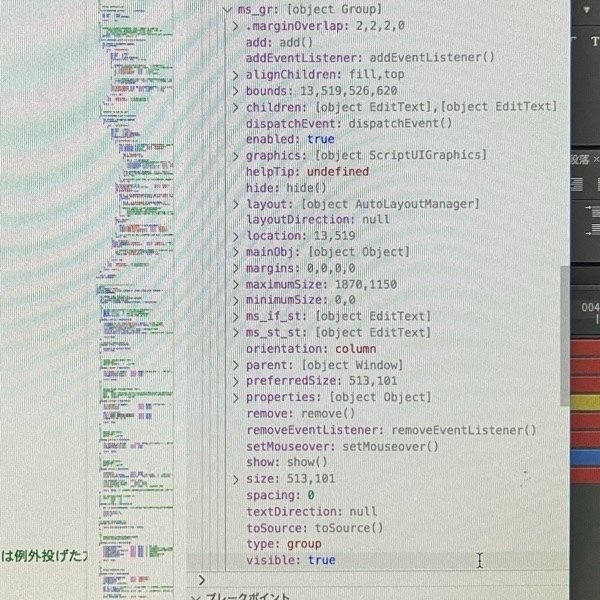Image resolution: width=600 pixels, height=600 pixels.
Task: Click the variables panel vertical scrollbar
Action: [565, 336]
